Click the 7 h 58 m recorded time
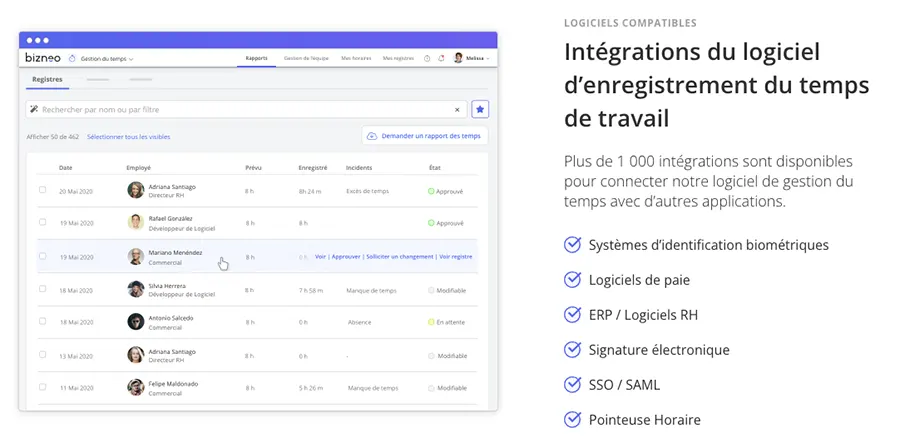Viewport: 900px width, 438px height. tap(311, 290)
